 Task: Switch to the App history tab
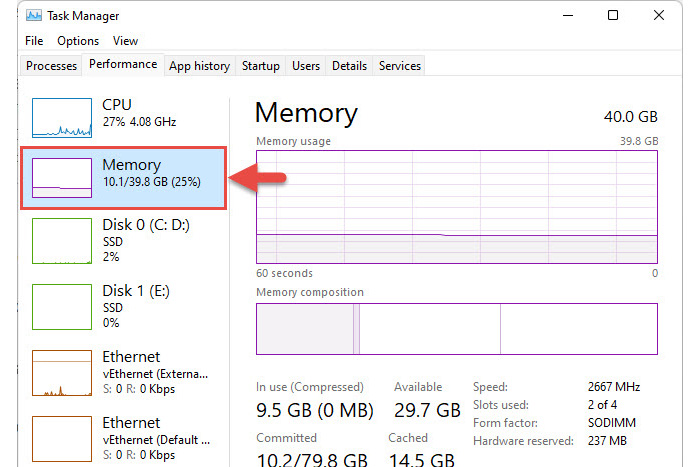click(200, 66)
